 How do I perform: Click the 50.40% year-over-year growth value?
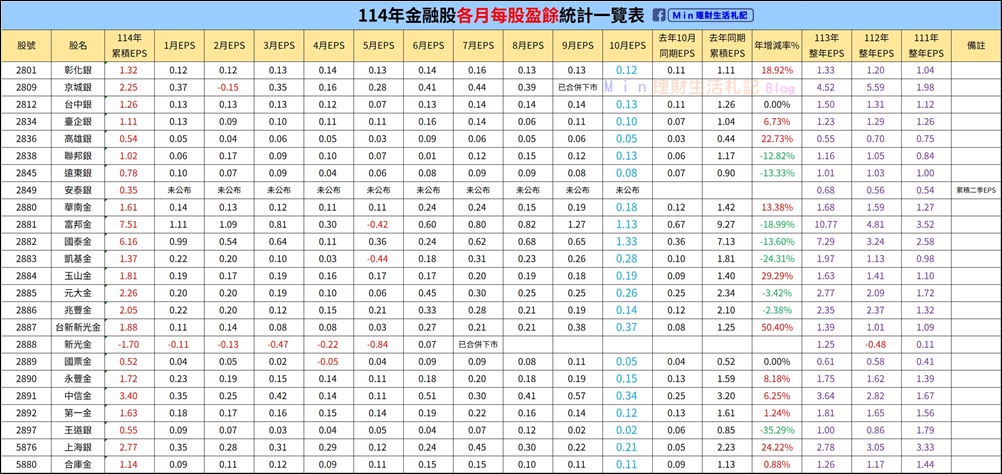click(776, 326)
